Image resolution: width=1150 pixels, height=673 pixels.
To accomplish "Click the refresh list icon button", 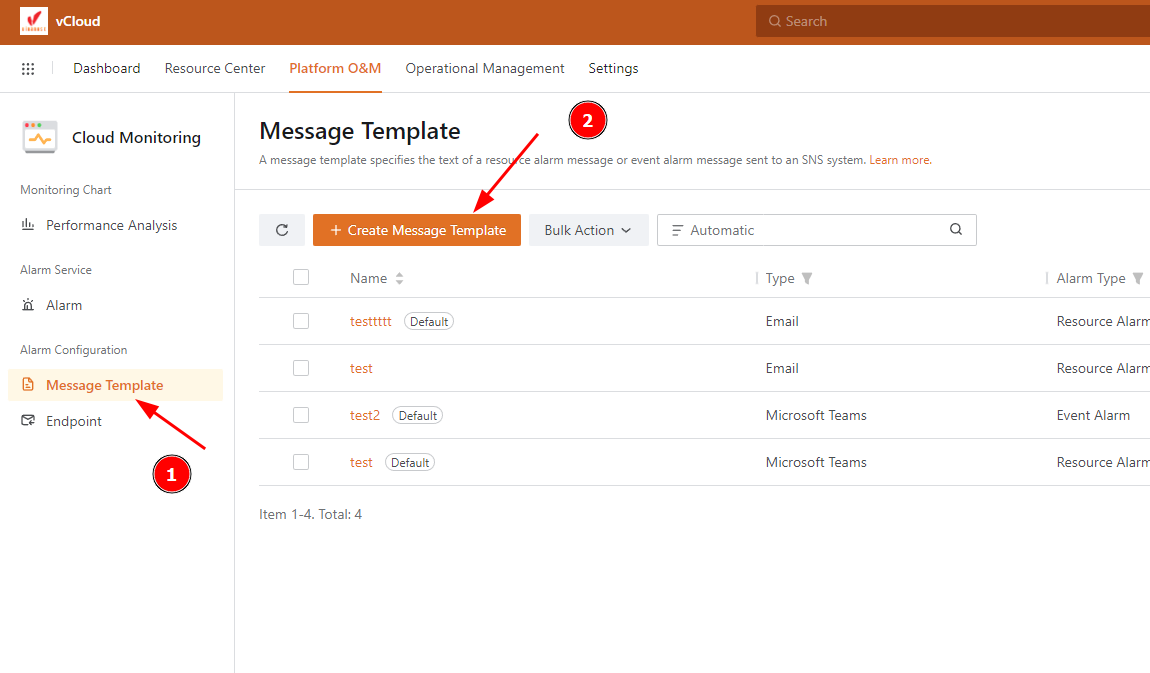I will click(282, 230).
